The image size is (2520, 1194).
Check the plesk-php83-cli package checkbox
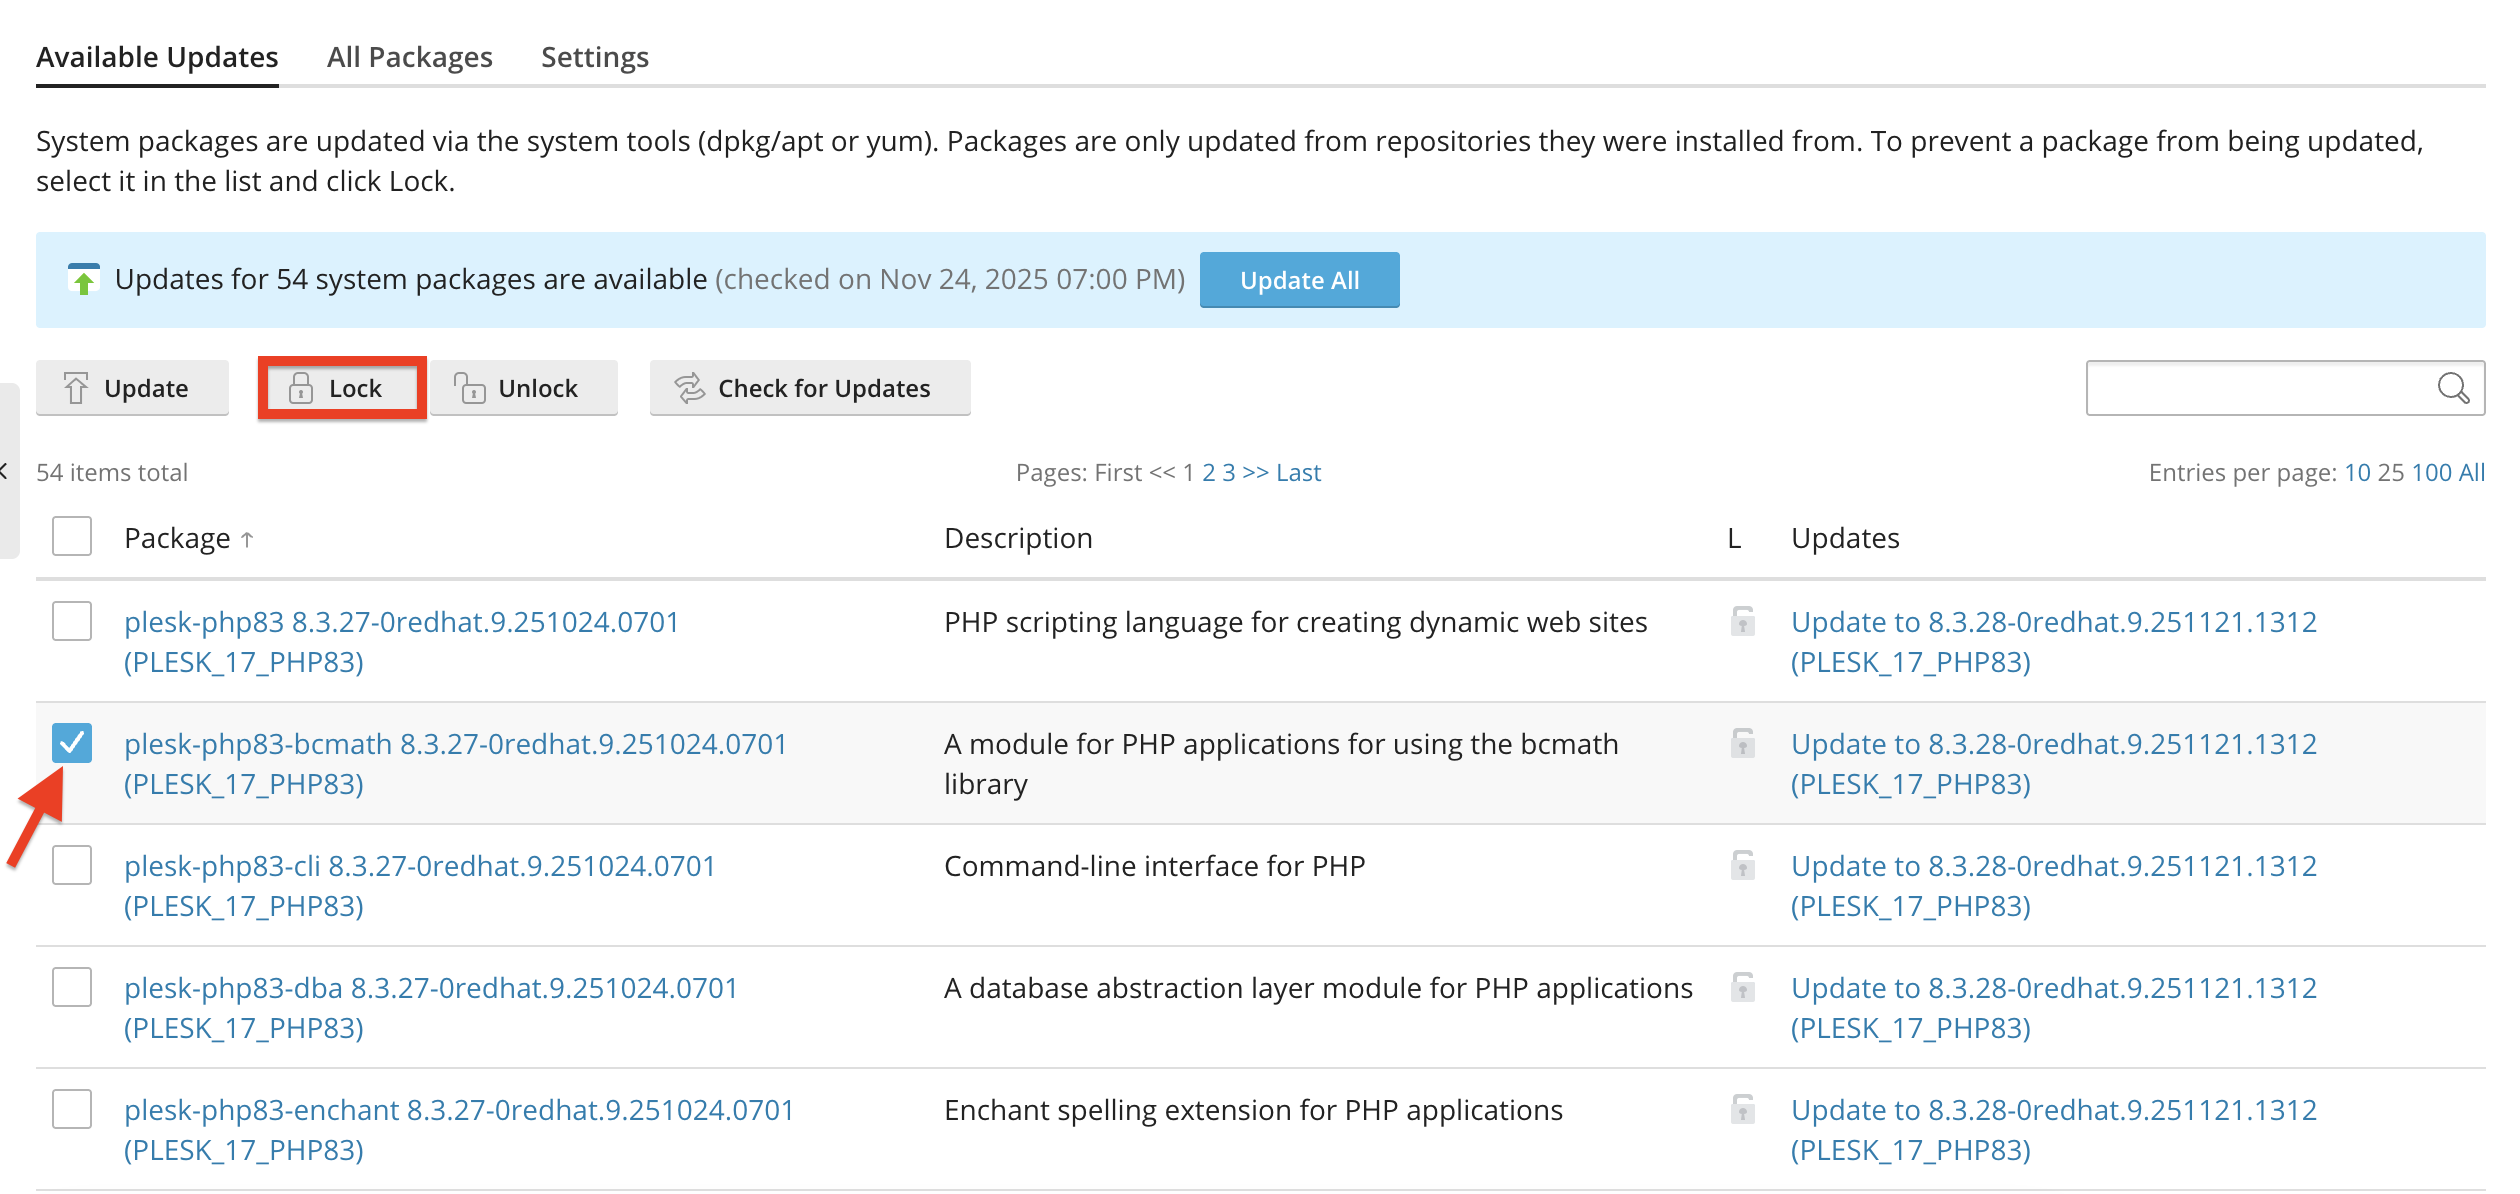72,865
